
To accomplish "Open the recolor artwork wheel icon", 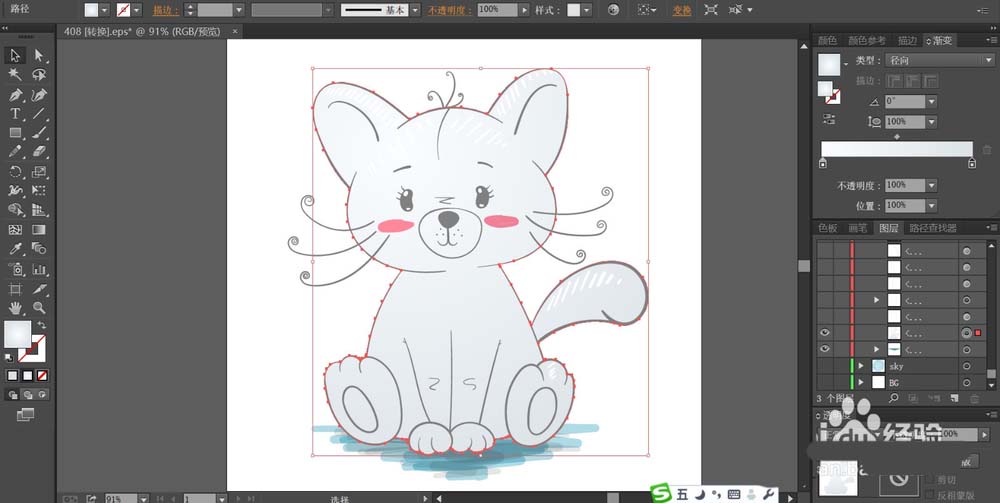I will (x=613, y=10).
